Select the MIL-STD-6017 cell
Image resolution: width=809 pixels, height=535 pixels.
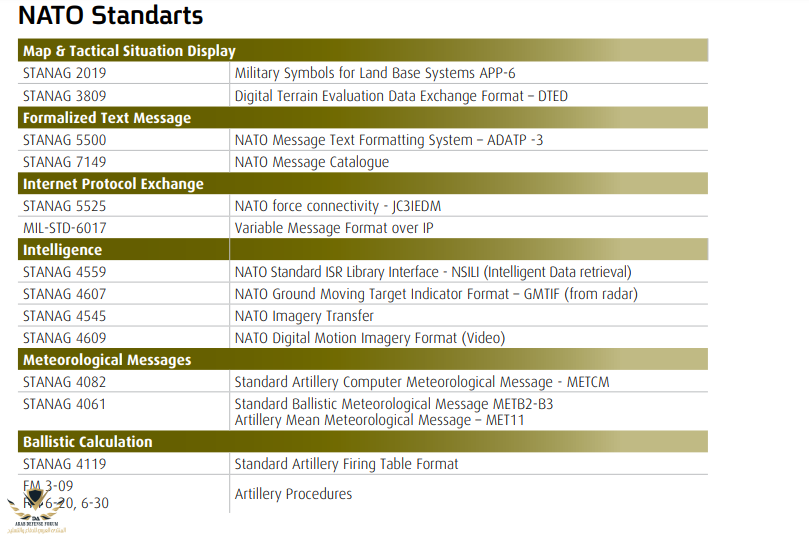(x=69, y=228)
